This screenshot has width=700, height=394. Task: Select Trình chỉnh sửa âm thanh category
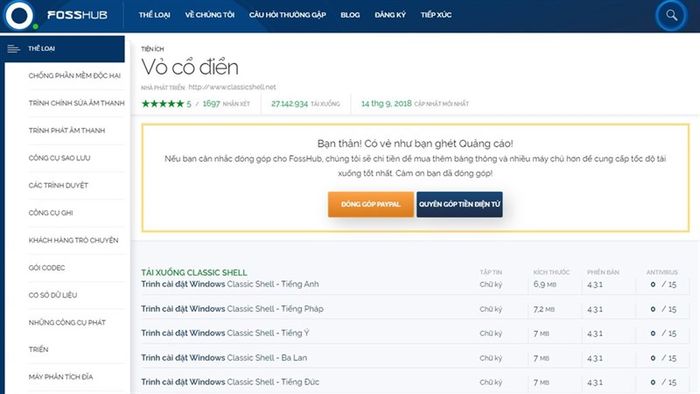[x=76, y=103]
